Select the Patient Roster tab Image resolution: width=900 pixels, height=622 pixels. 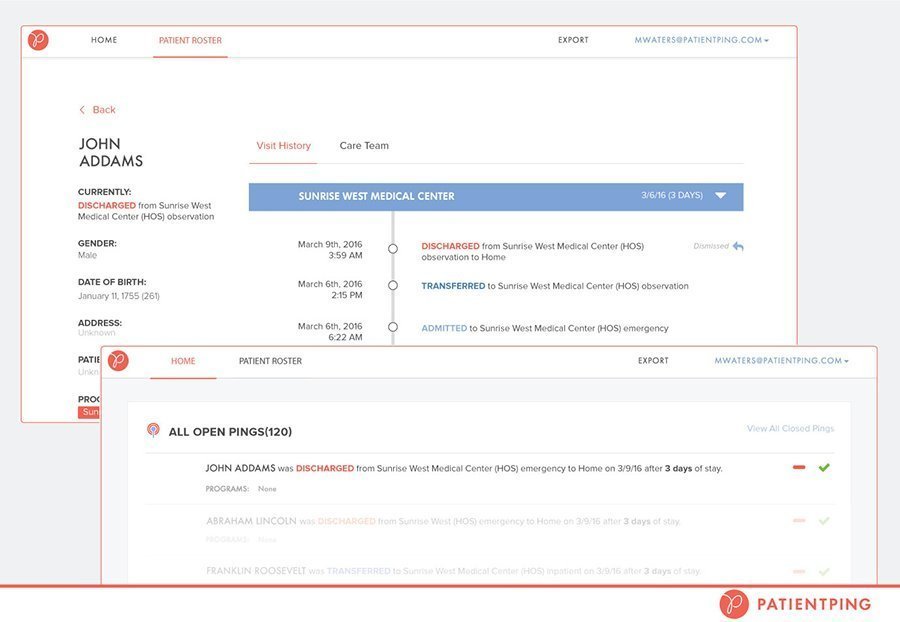pos(191,39)
